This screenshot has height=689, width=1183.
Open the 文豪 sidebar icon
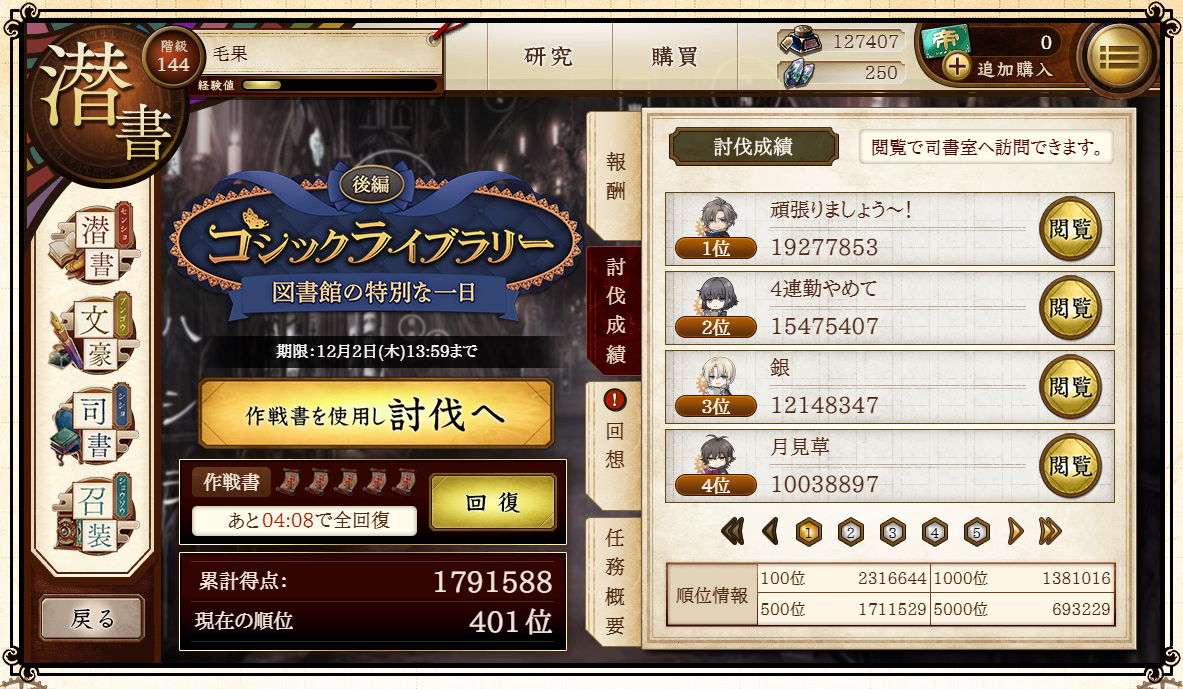tap(94, 334)
